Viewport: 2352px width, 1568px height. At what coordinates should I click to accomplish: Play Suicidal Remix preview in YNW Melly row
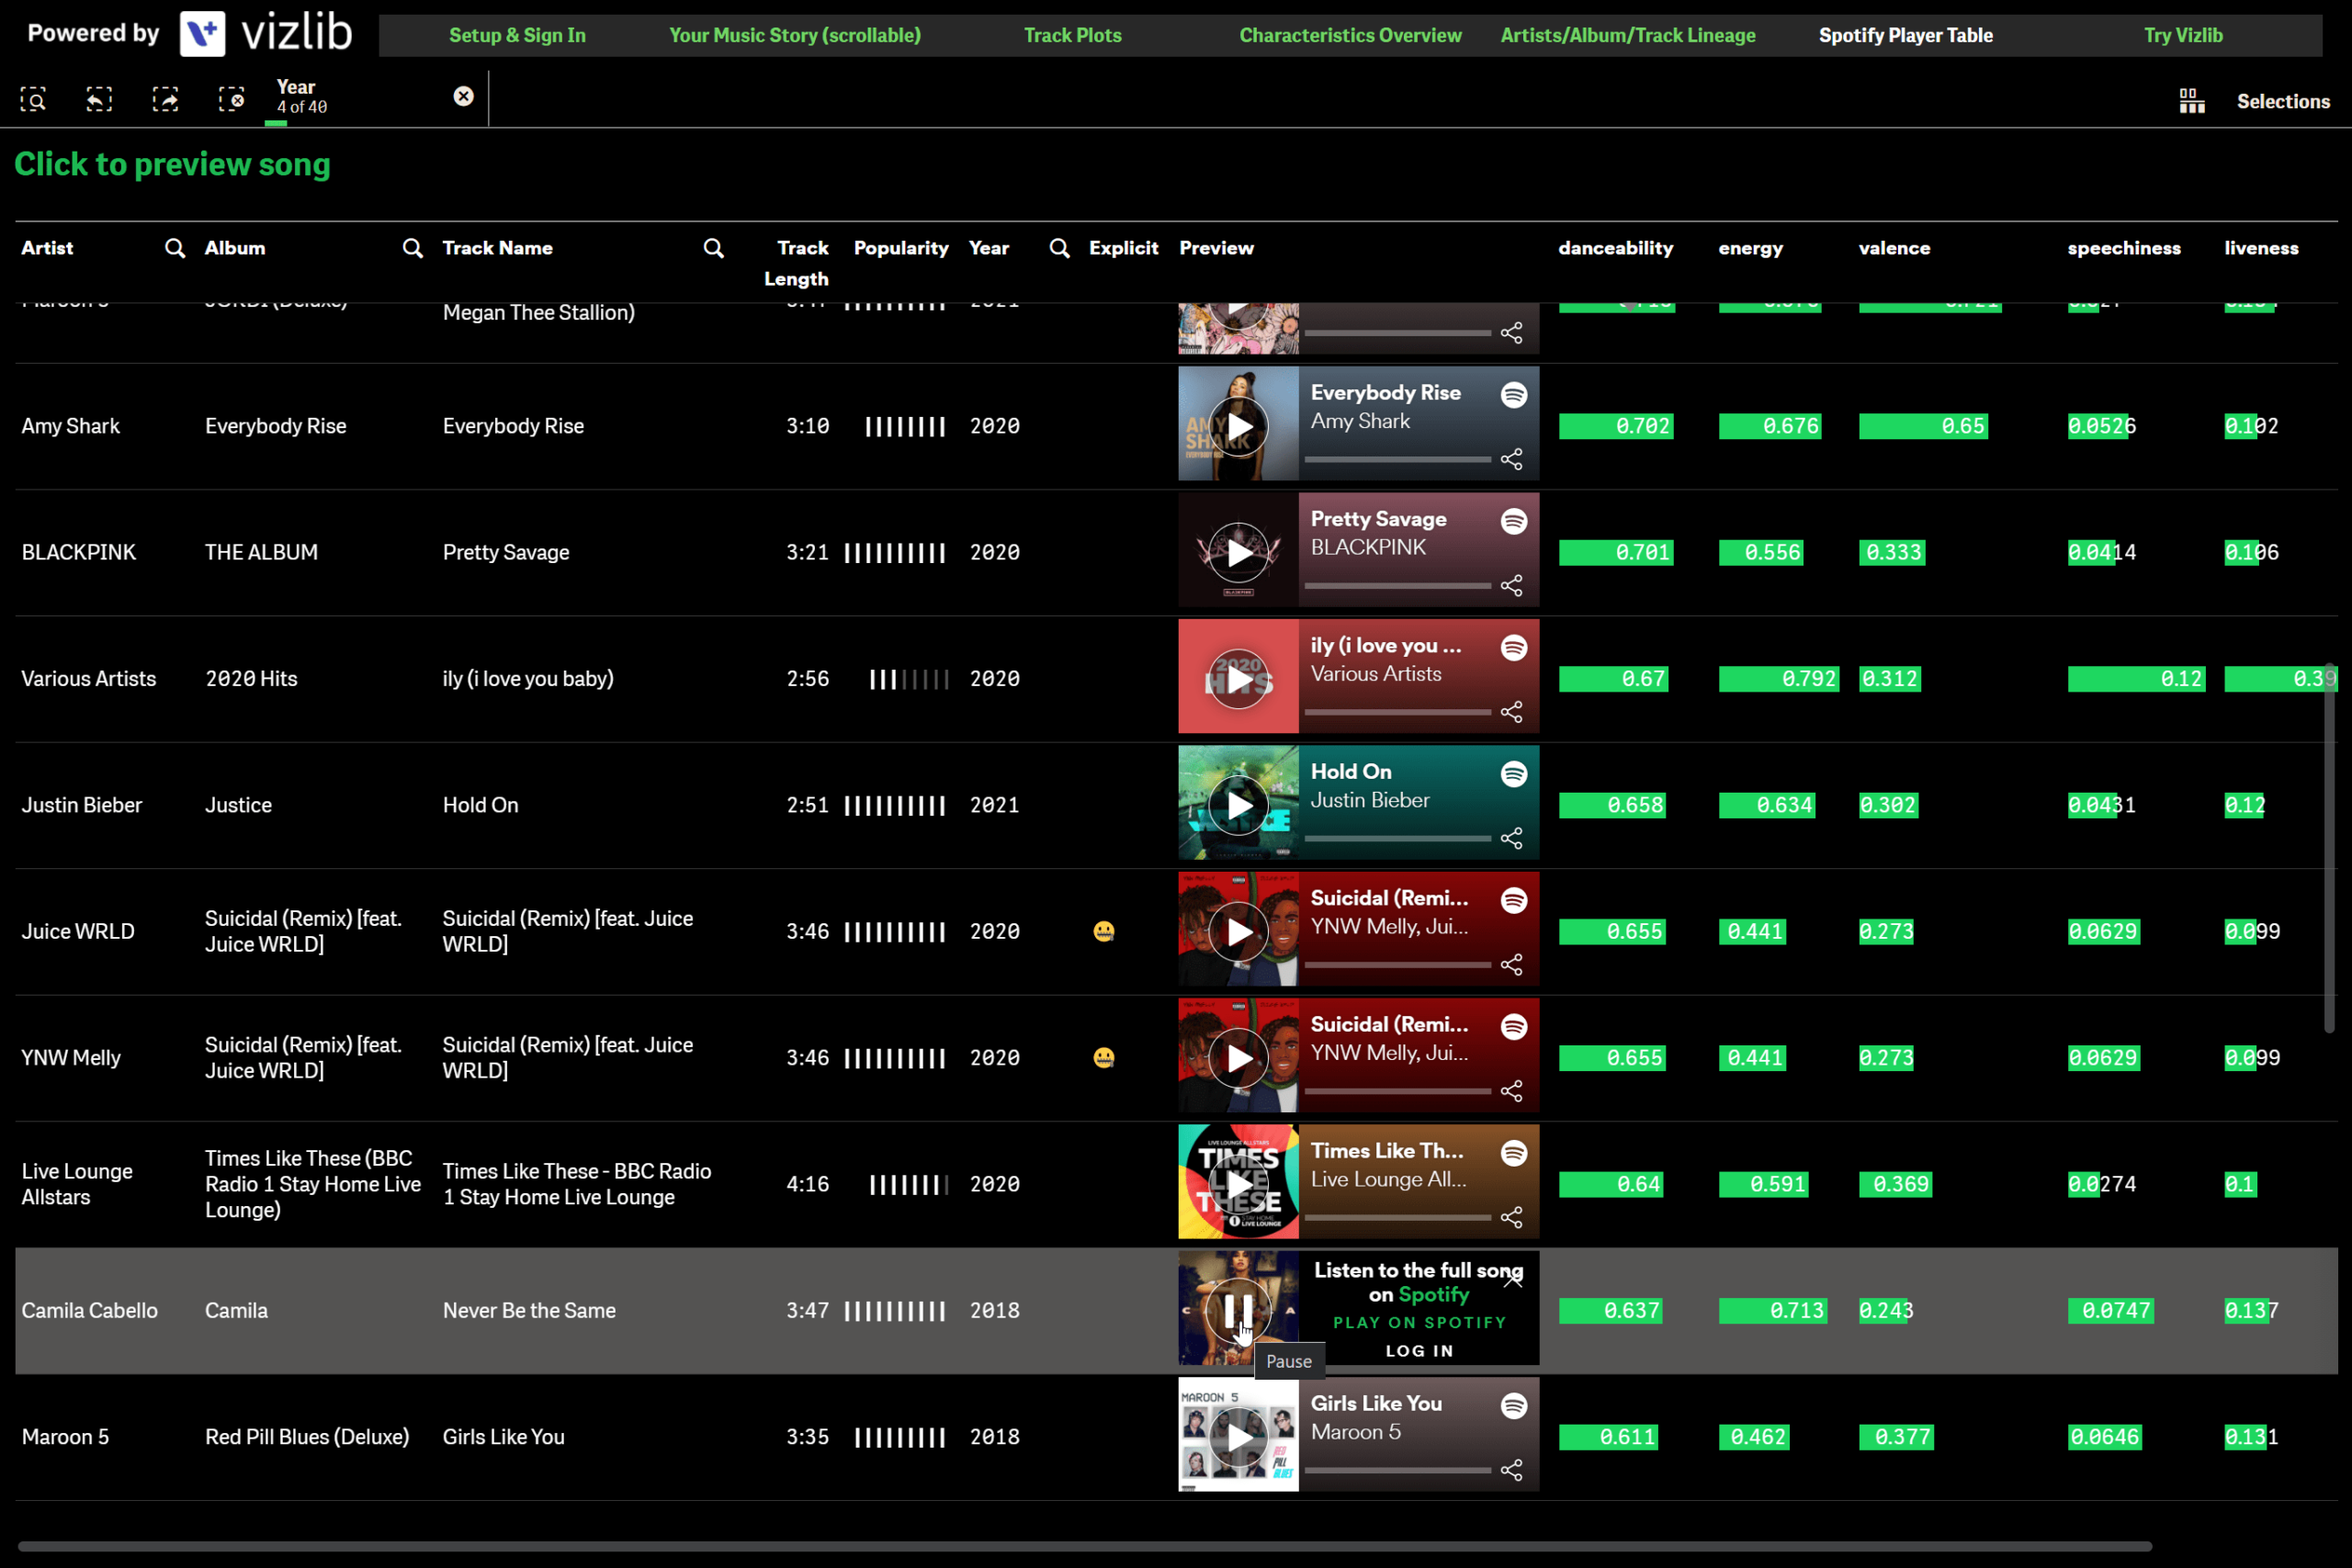[1239, 1058]
